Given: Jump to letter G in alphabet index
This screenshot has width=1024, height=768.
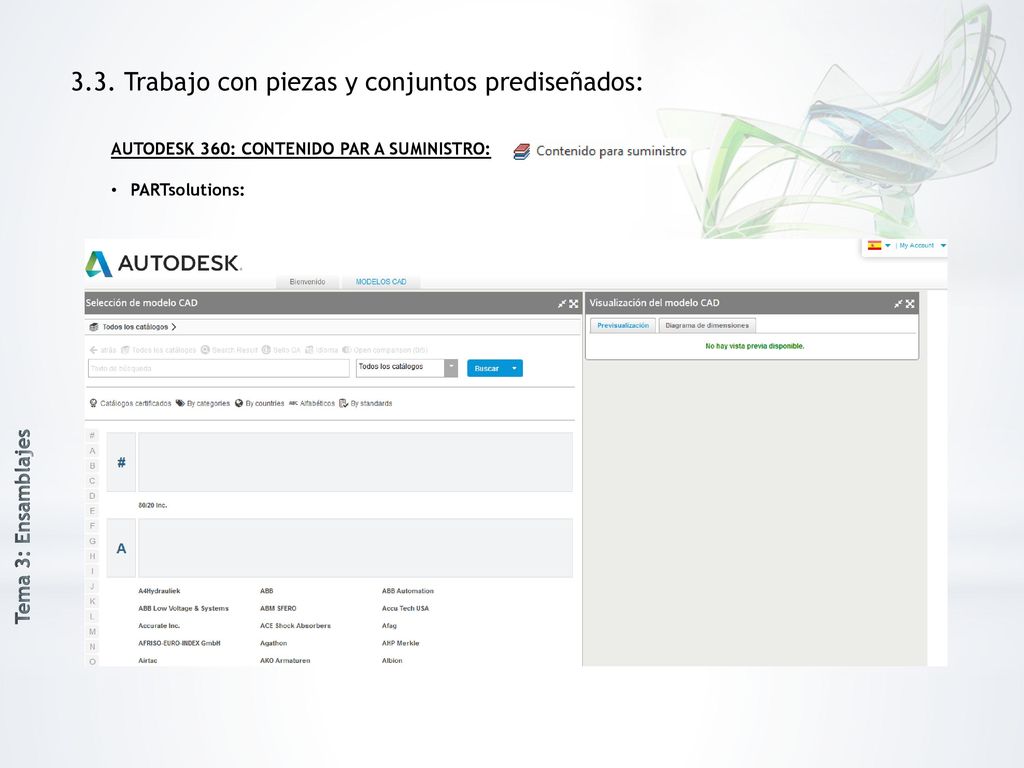Looking at the screenshot, I should tap(92, 541).
